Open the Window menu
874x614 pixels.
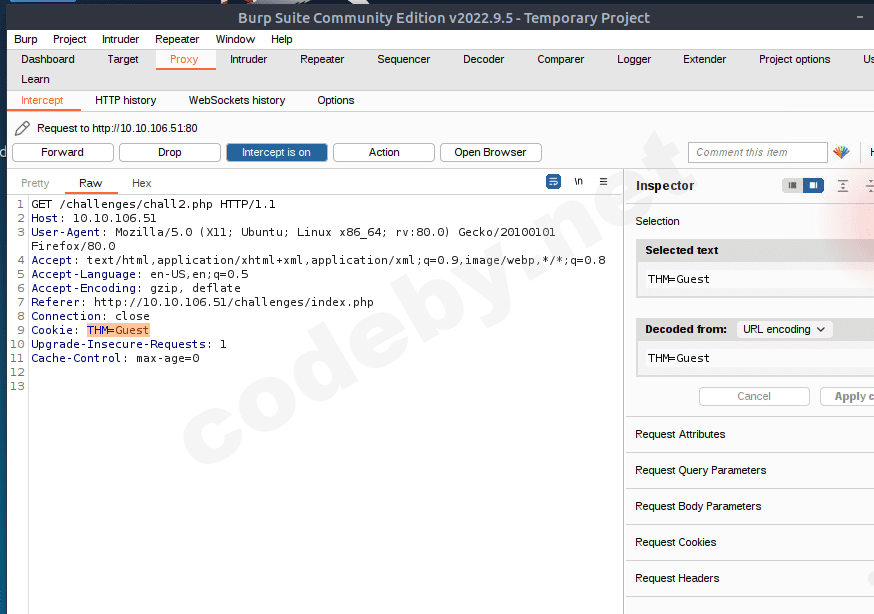(x=235, y=39)
